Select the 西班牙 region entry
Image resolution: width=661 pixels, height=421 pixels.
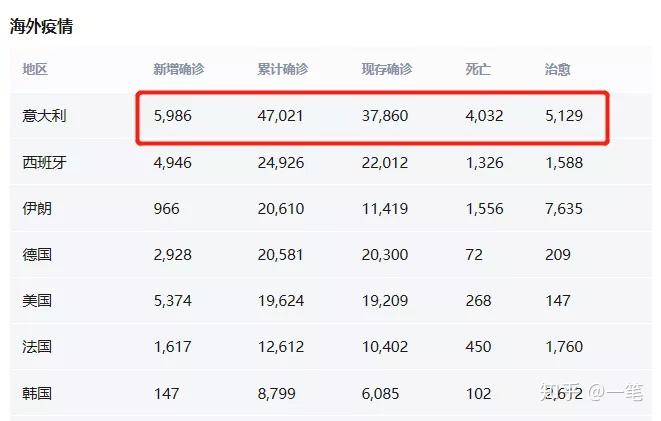click(x=44, y=162)
